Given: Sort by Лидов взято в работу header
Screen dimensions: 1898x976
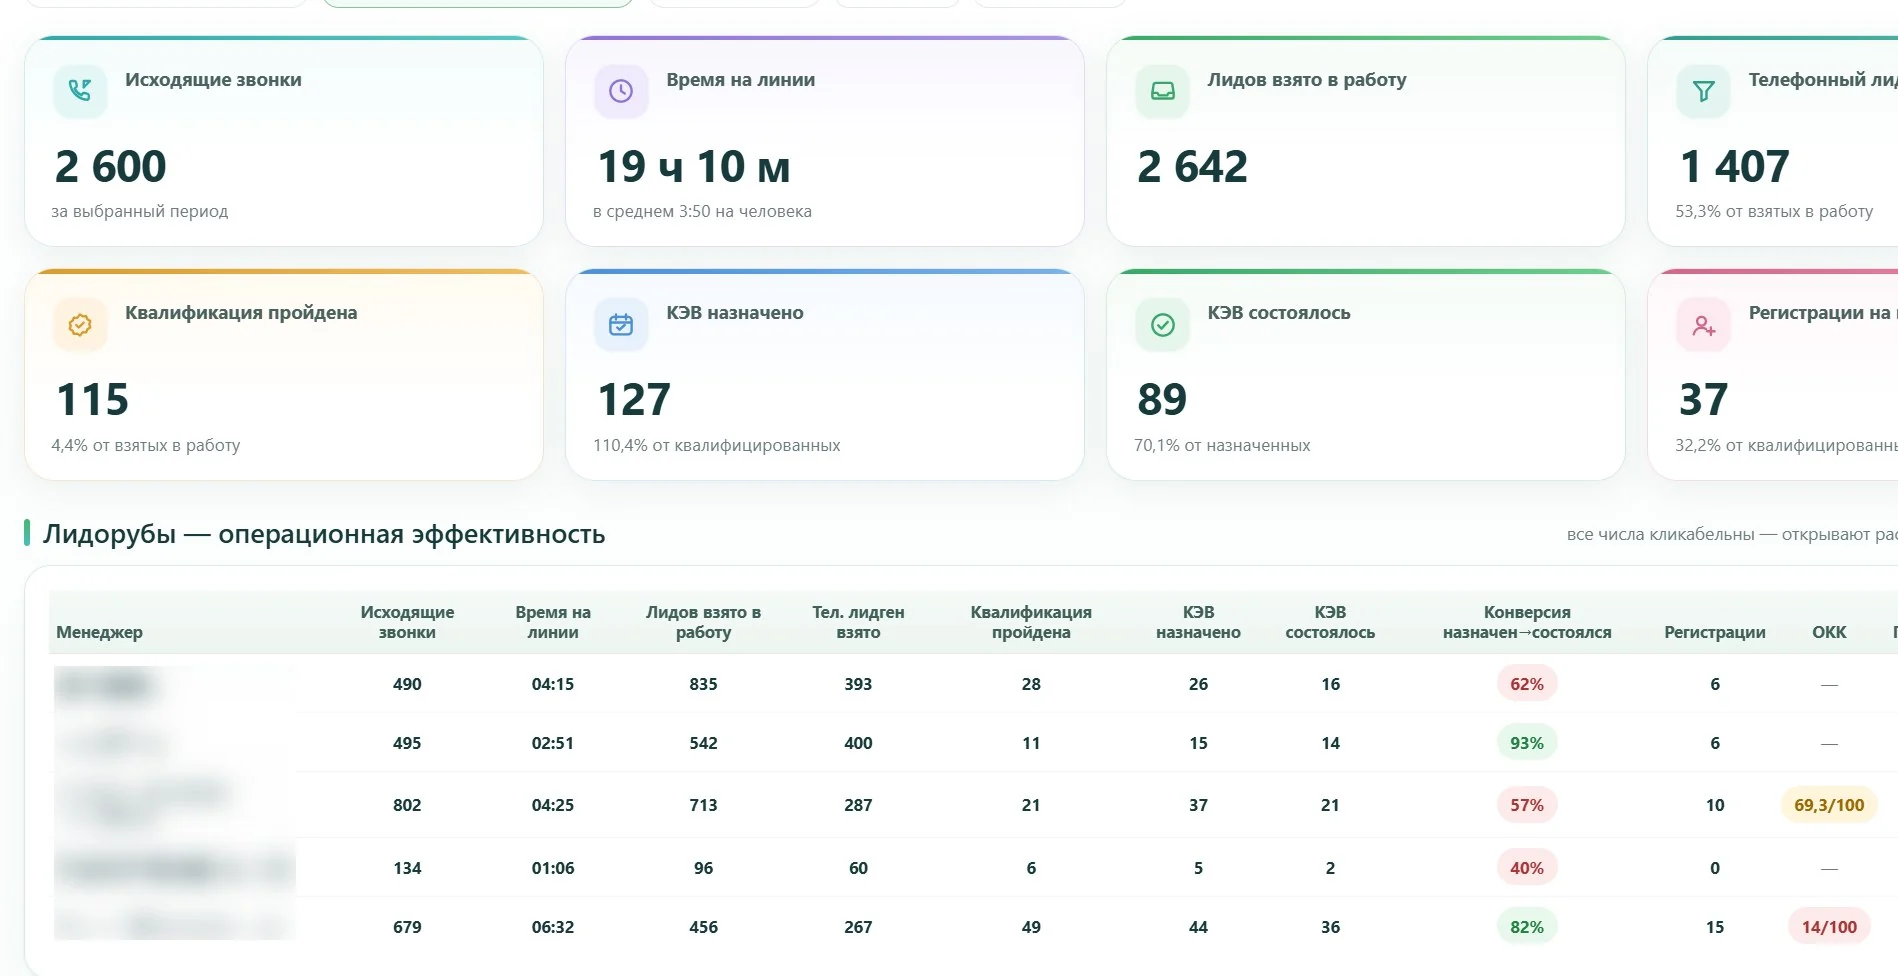Looking at the screenshot, I should (x=703, y=622).
